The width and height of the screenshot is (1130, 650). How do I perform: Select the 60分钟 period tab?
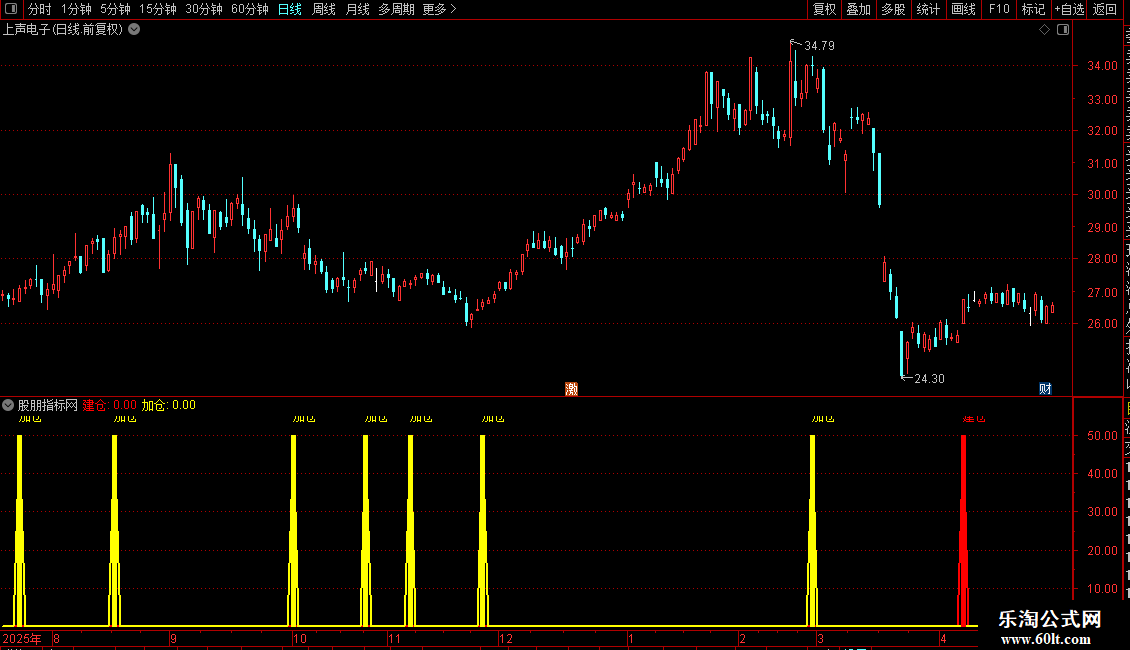(250, 9)
